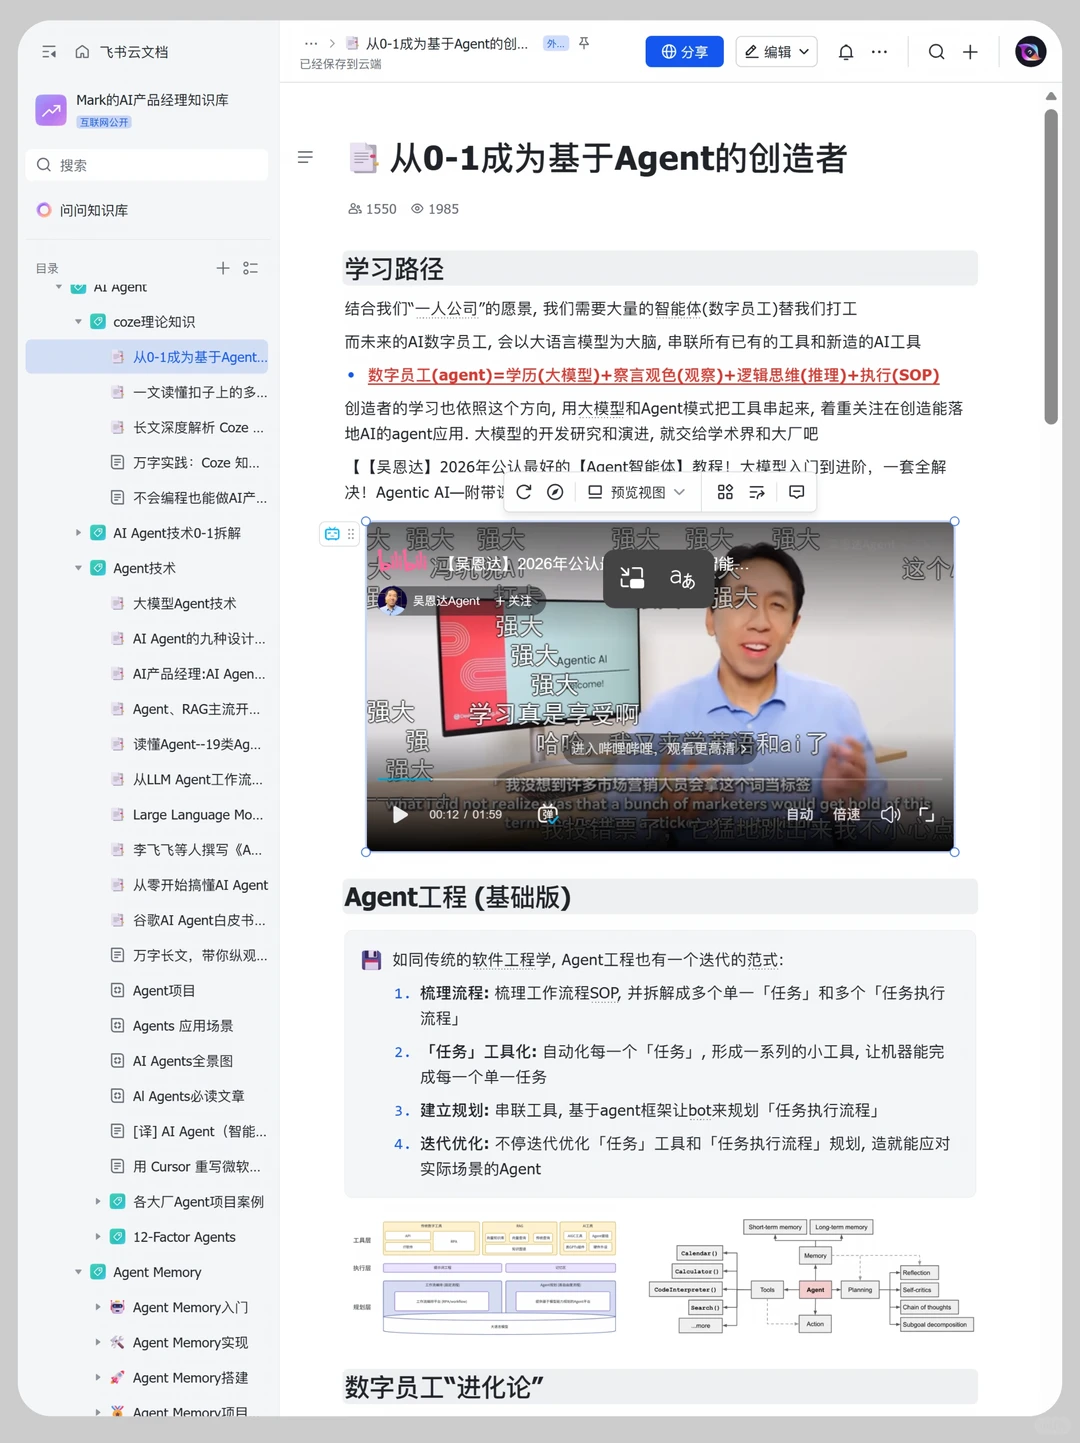
Task: Mute the video volume
Action: tap(890, 814)
